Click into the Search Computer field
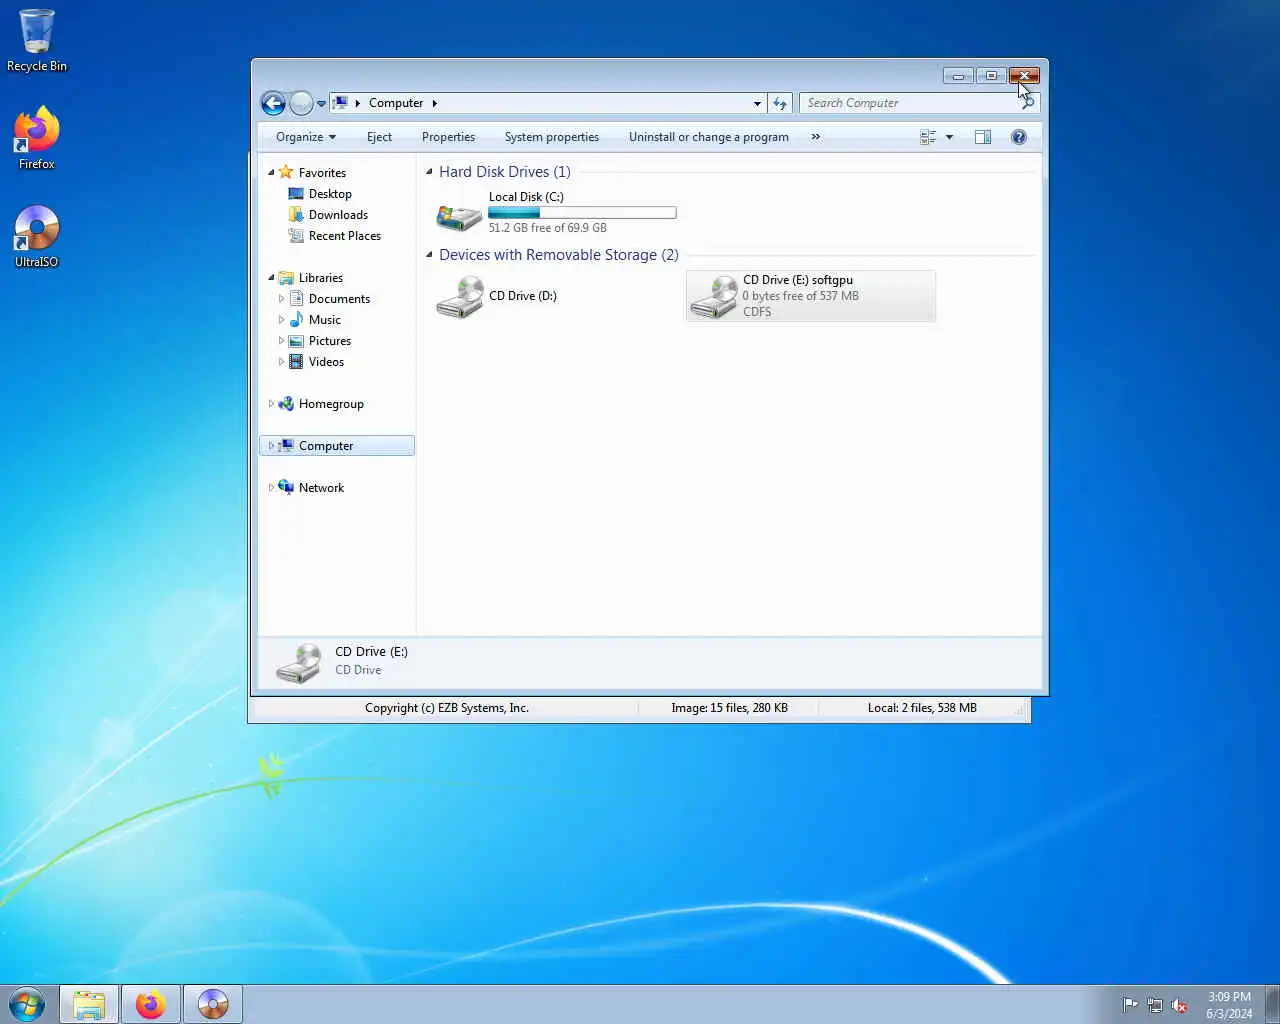Image resolution: width=1280 pixels, height=1024 pixels. coord(908,103)
